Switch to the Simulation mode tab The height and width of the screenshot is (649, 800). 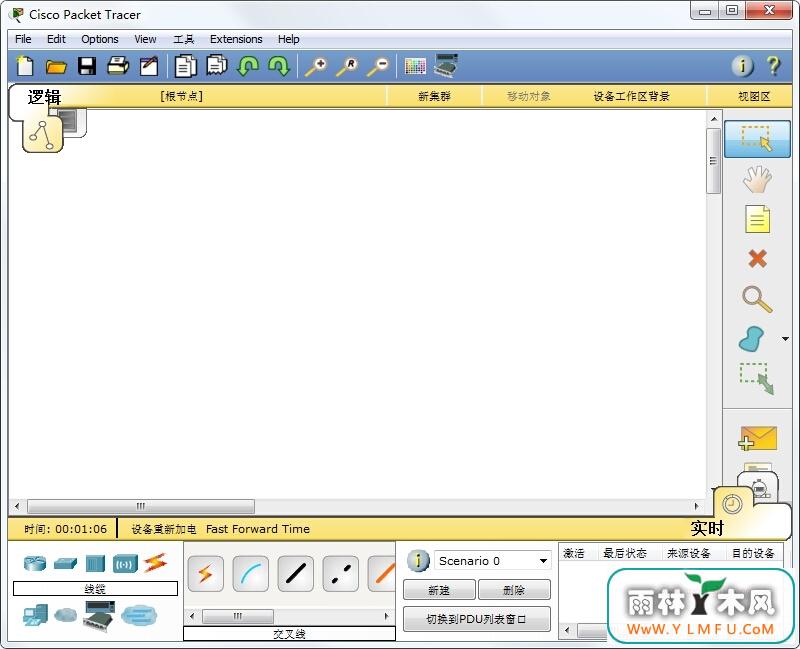coord(760,487)
